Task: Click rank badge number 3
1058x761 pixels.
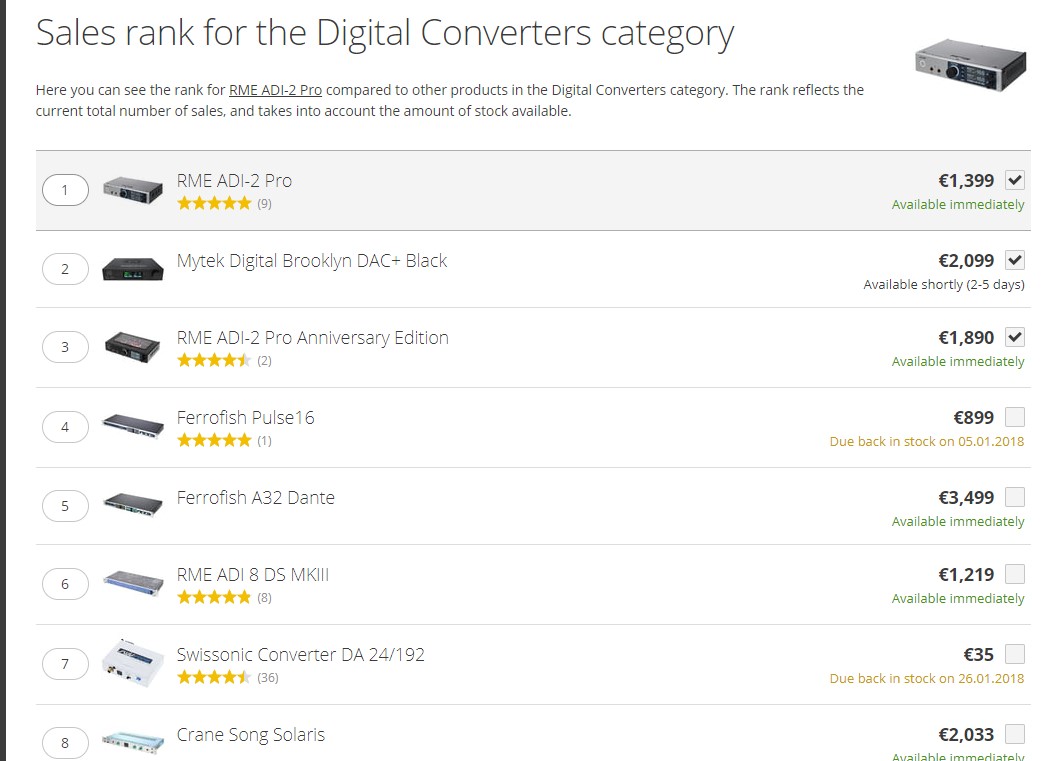Action: [65, 347]
